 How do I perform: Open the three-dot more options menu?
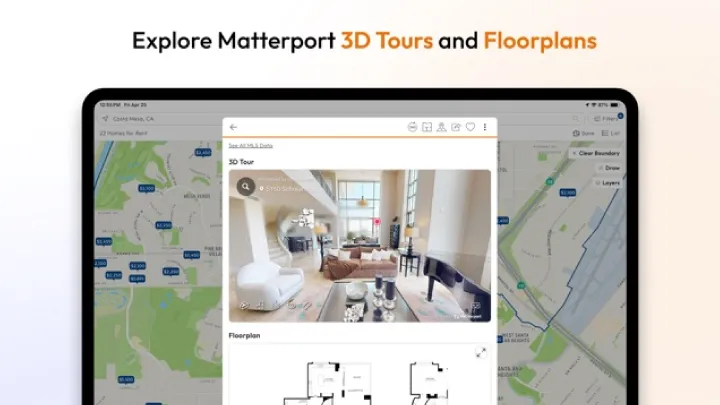[485, 127]
